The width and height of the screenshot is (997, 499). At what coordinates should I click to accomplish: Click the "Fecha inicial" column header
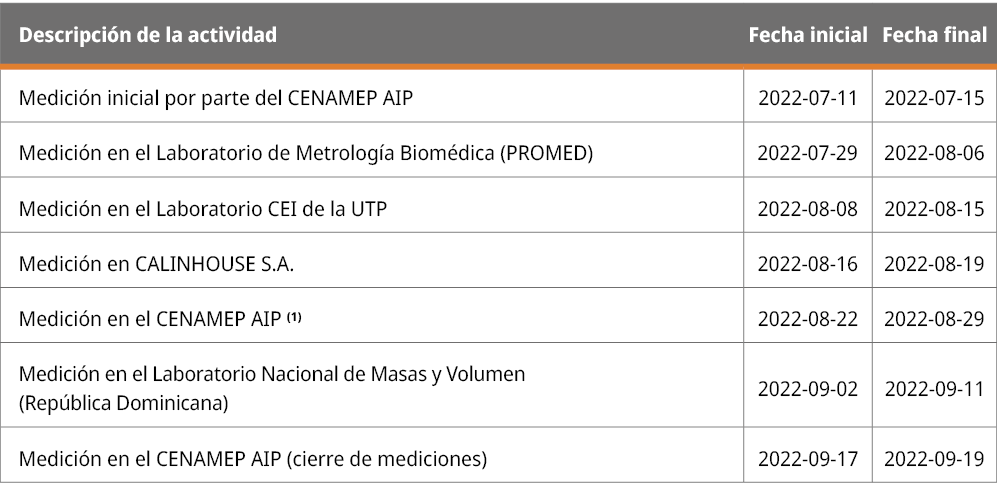(x=808, y=34)
